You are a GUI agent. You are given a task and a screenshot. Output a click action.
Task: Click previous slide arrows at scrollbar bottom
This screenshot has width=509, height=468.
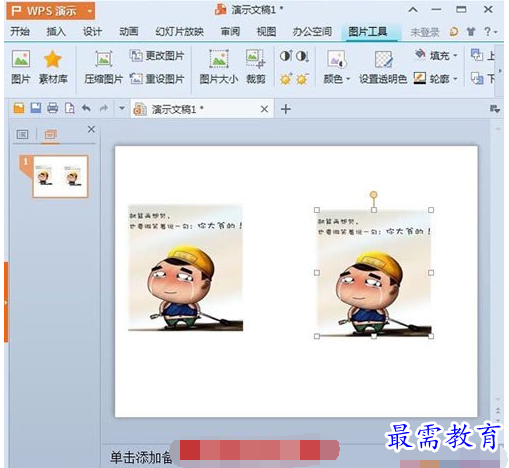(498, 409)
